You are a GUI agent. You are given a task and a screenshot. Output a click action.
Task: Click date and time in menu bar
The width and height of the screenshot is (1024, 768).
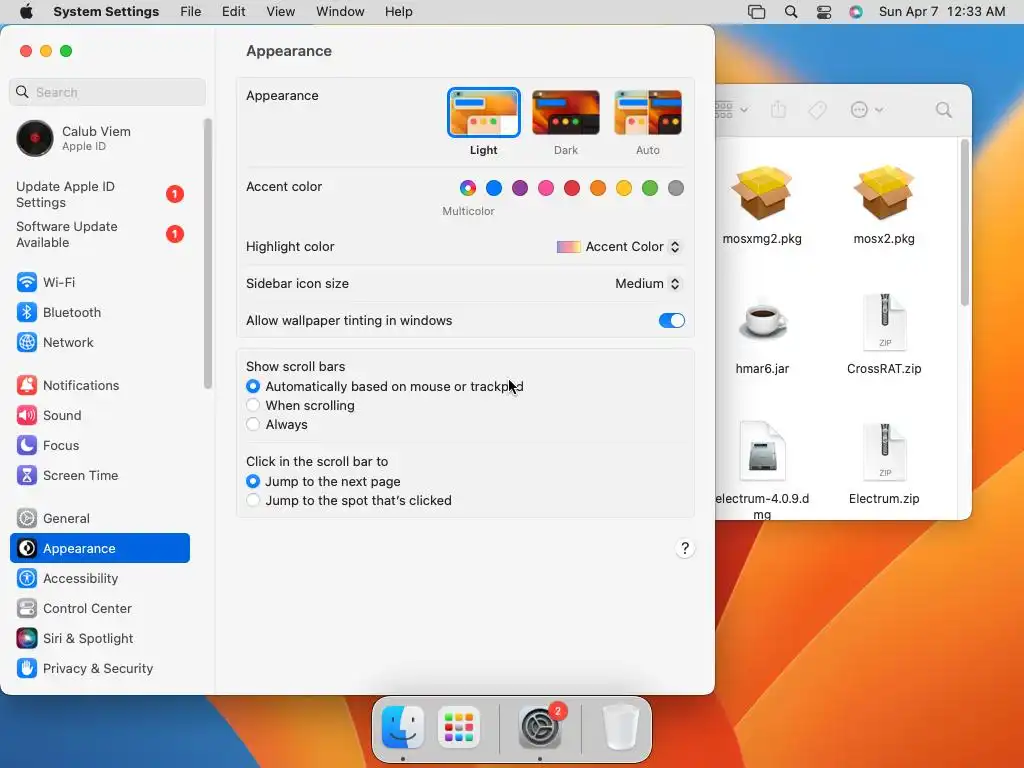click(x=942, y=12)
